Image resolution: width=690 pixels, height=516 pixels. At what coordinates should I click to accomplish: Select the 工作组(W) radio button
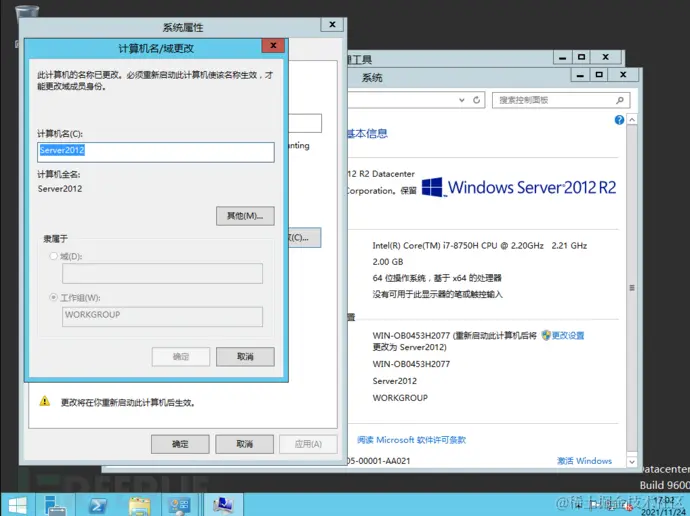[x=54, y=297]
